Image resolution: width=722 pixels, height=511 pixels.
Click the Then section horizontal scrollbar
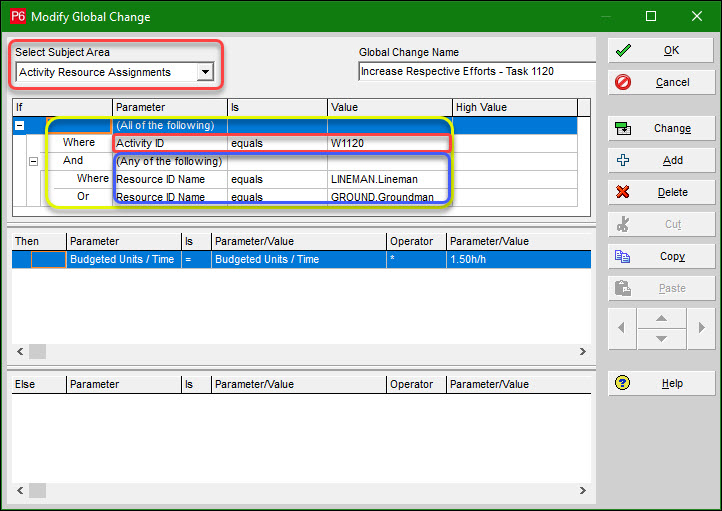point(300,352)
